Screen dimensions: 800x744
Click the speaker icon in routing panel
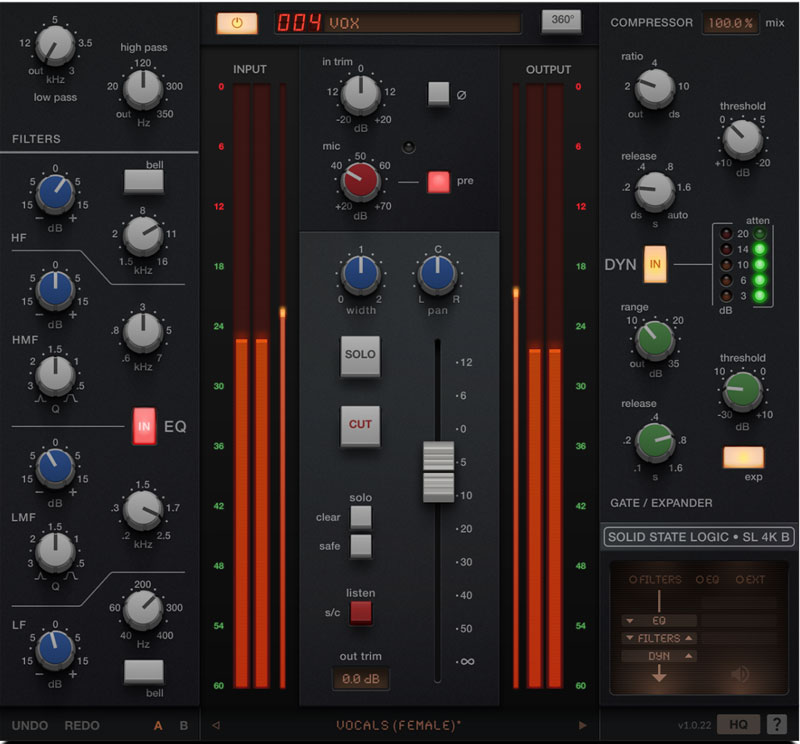pyautogui.click(x=740, y=674)
